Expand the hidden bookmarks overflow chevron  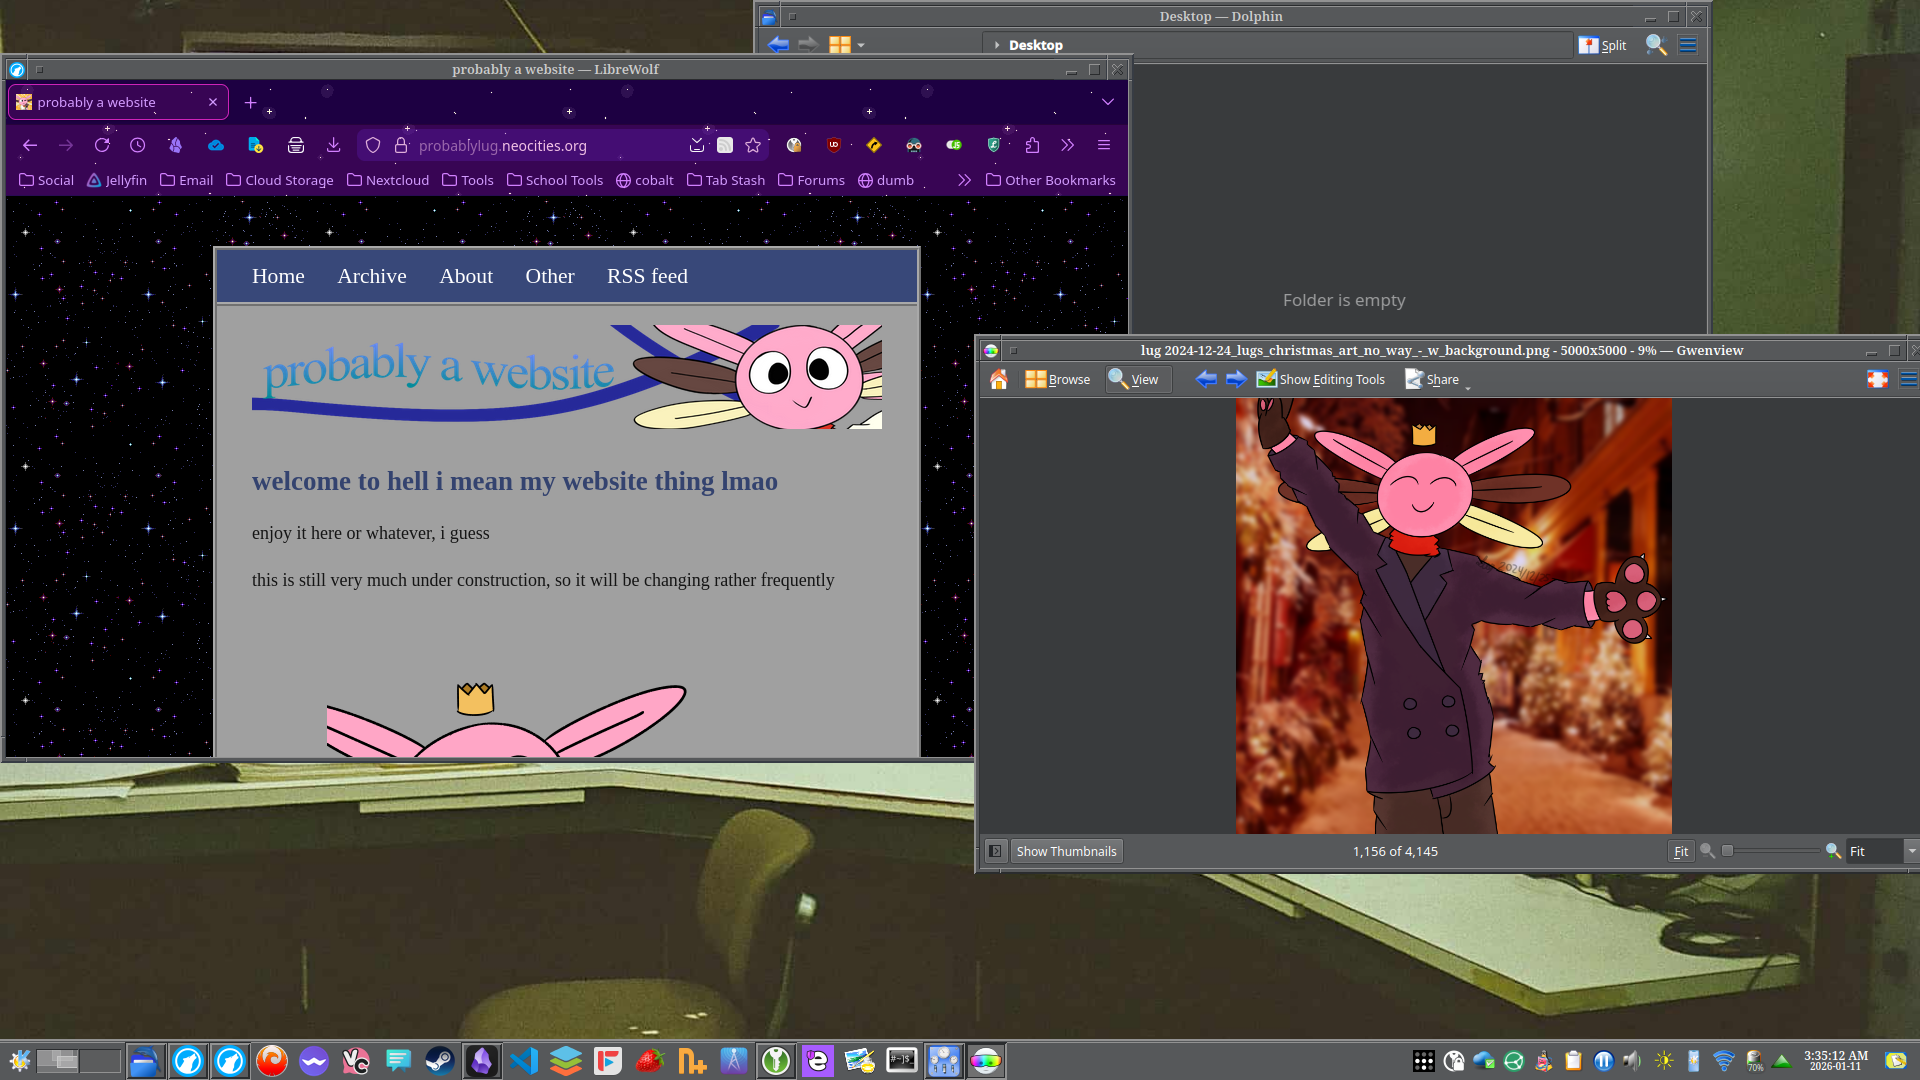[x=964, y=181]
